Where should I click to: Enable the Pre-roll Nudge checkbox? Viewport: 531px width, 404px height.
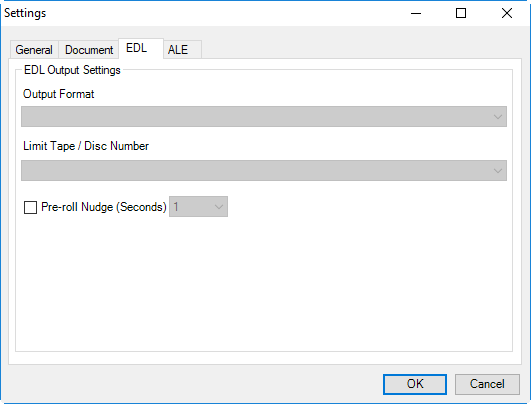point(30,207)
